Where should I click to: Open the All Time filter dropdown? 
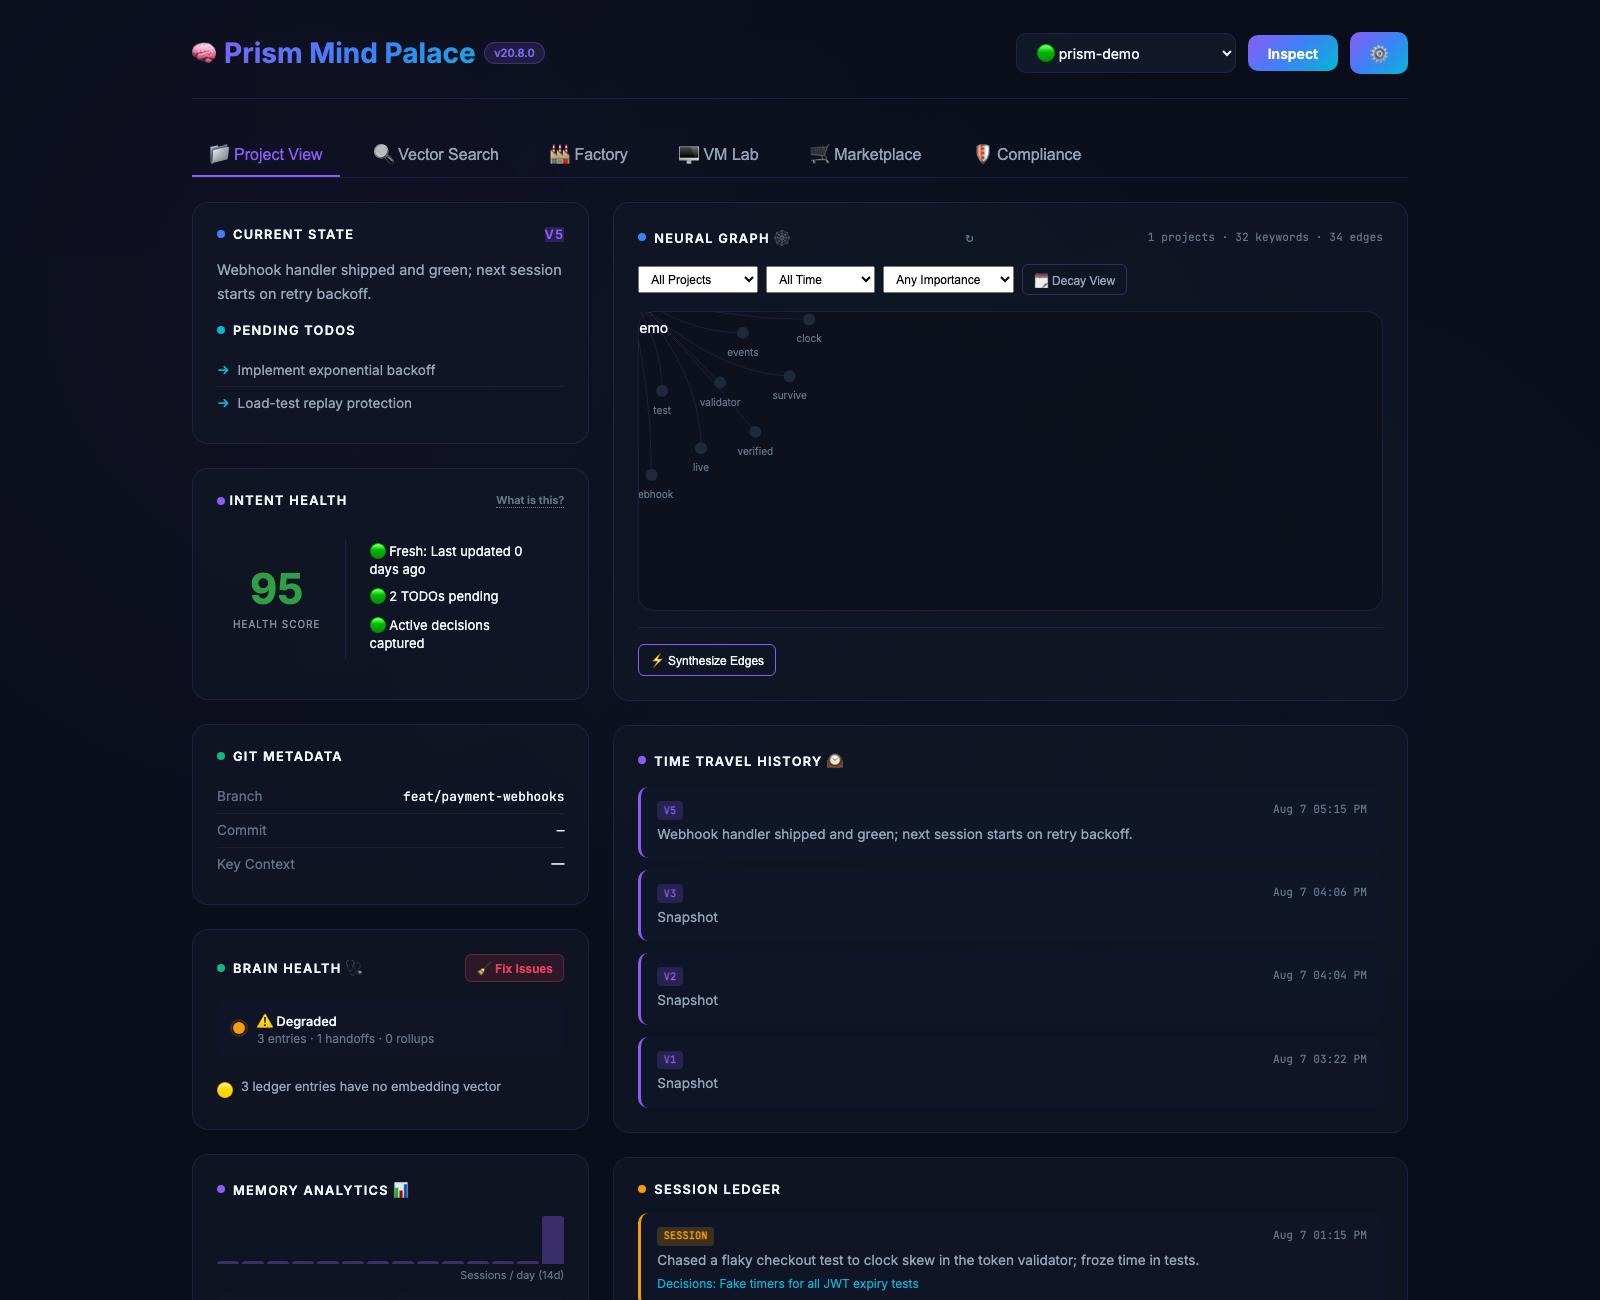[821, 280]
